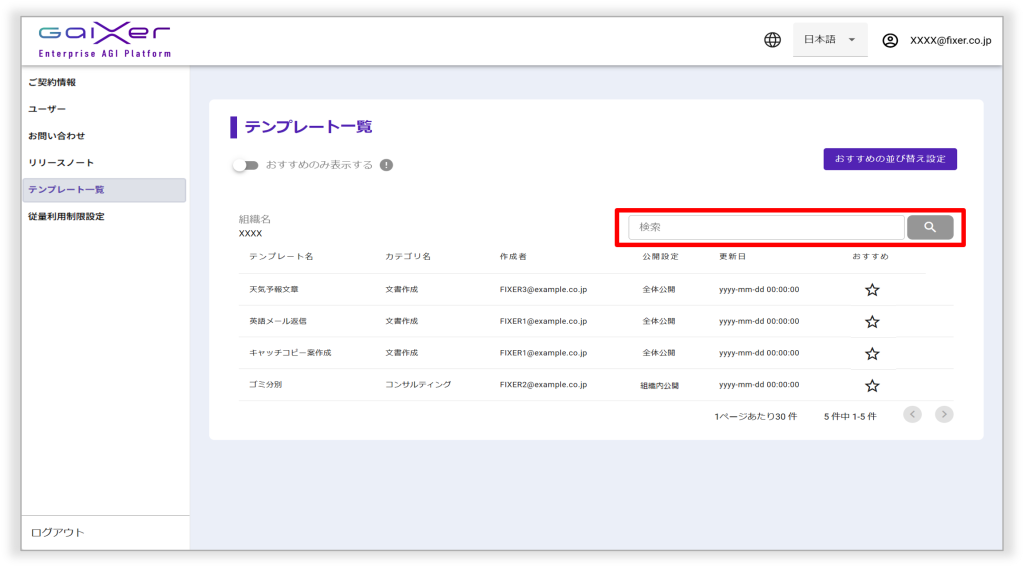The height and width of the screenshot is (567, 1024).
Task: Click ログアウト to sign out
Action: [58, 533]
